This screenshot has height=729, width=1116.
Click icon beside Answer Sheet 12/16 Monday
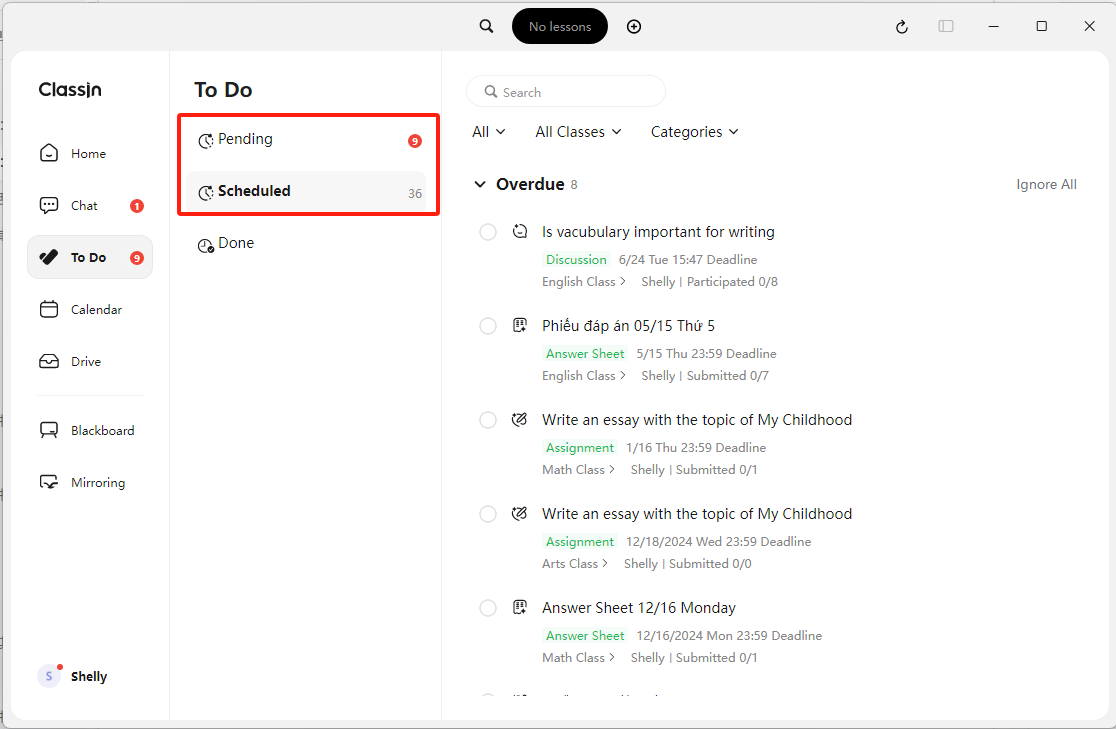click(x=520, y=607)
